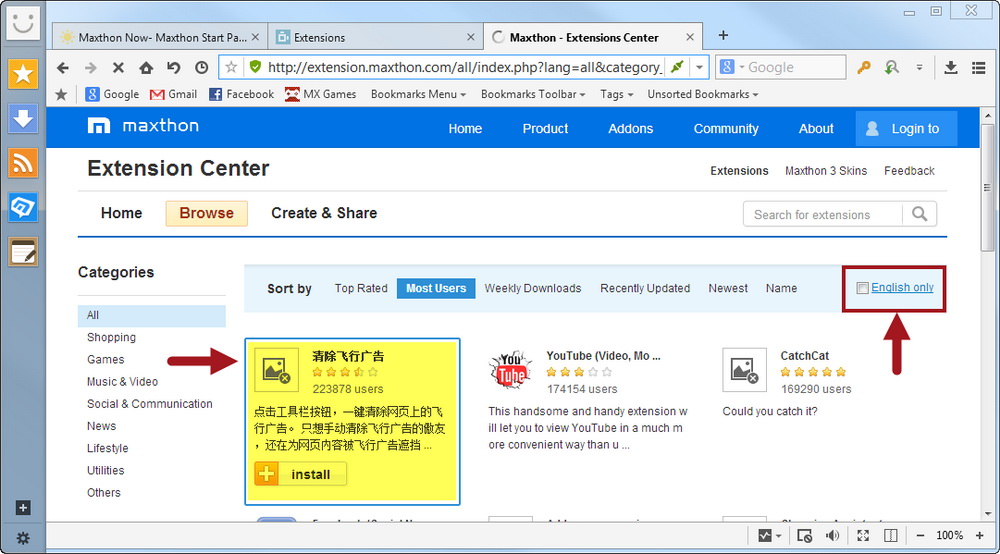Open the CatchCat extension title
The width and height of the screenshot is (1000, 554).
805,356
